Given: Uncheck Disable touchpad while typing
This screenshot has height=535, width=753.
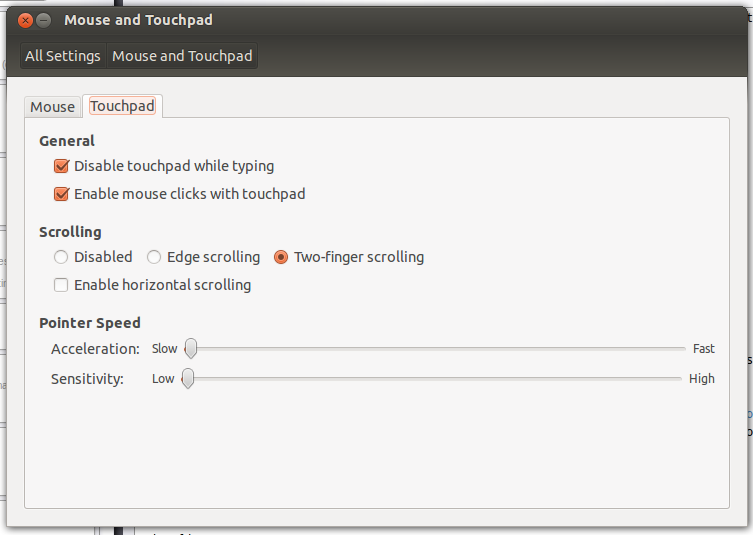Looking at the screenshot, I should click(x=61, y=166).
